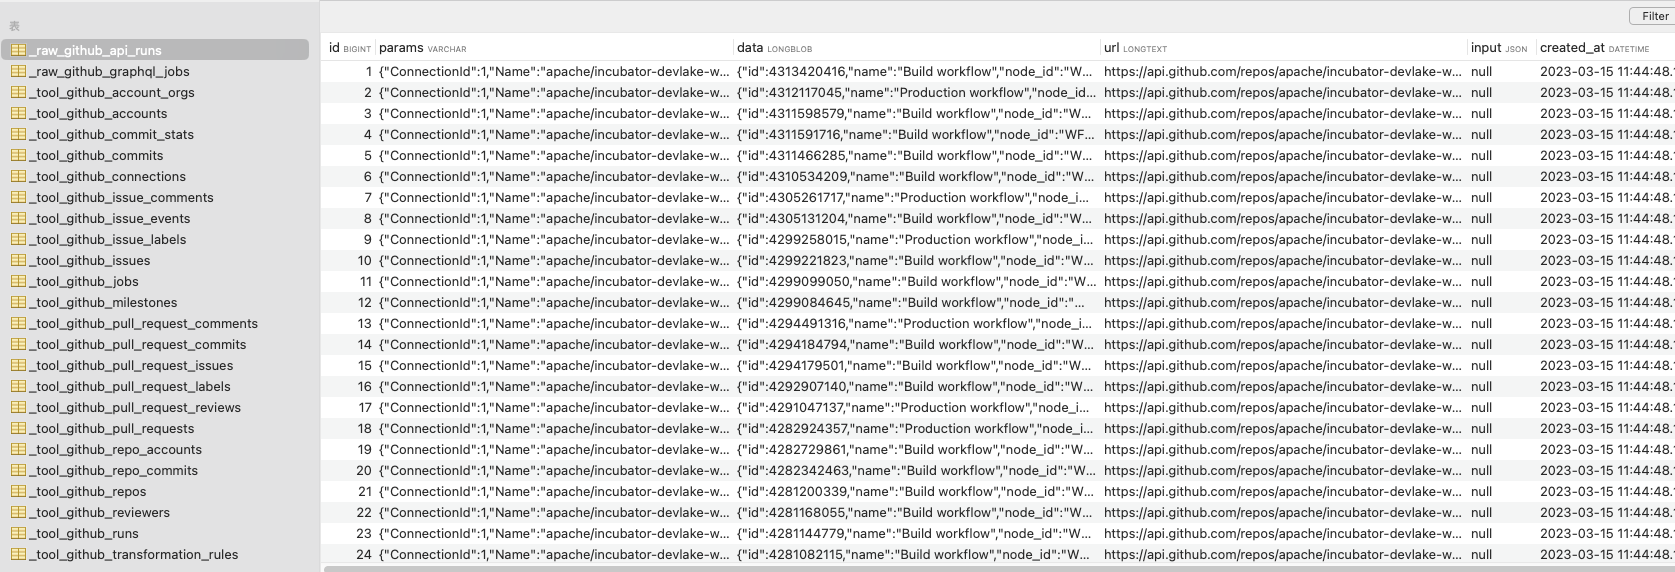
Task: Open table _raw_github_api_runs by its name
Action: (96, 50)
